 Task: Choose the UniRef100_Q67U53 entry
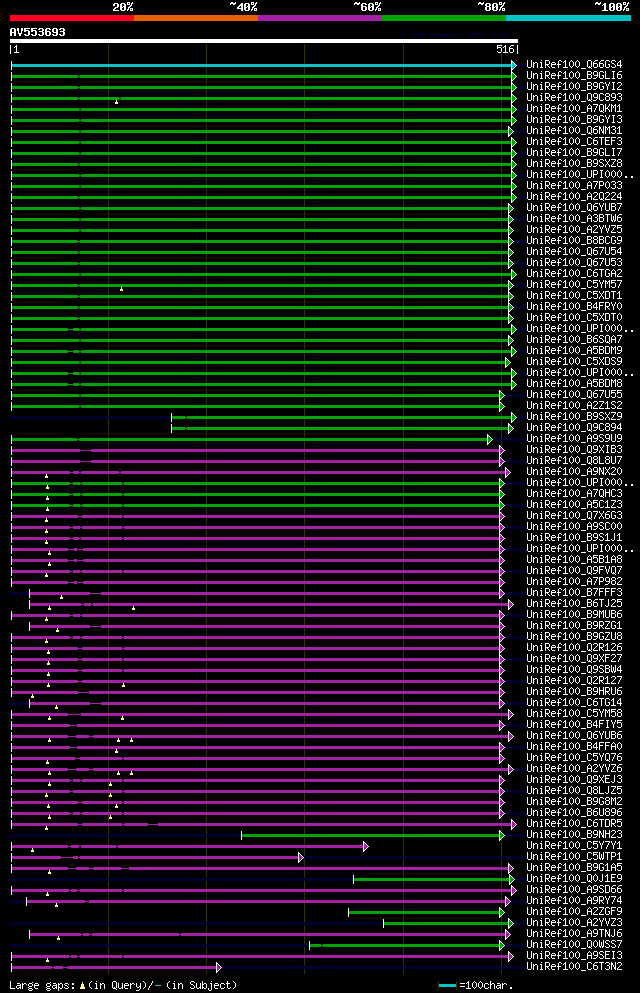(574, 262)
